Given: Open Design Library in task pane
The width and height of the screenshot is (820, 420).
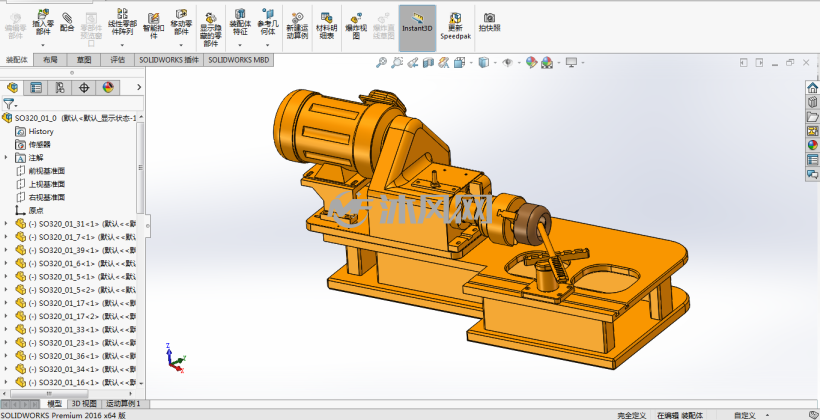Looking at the screenshot, I should point(812,102).
